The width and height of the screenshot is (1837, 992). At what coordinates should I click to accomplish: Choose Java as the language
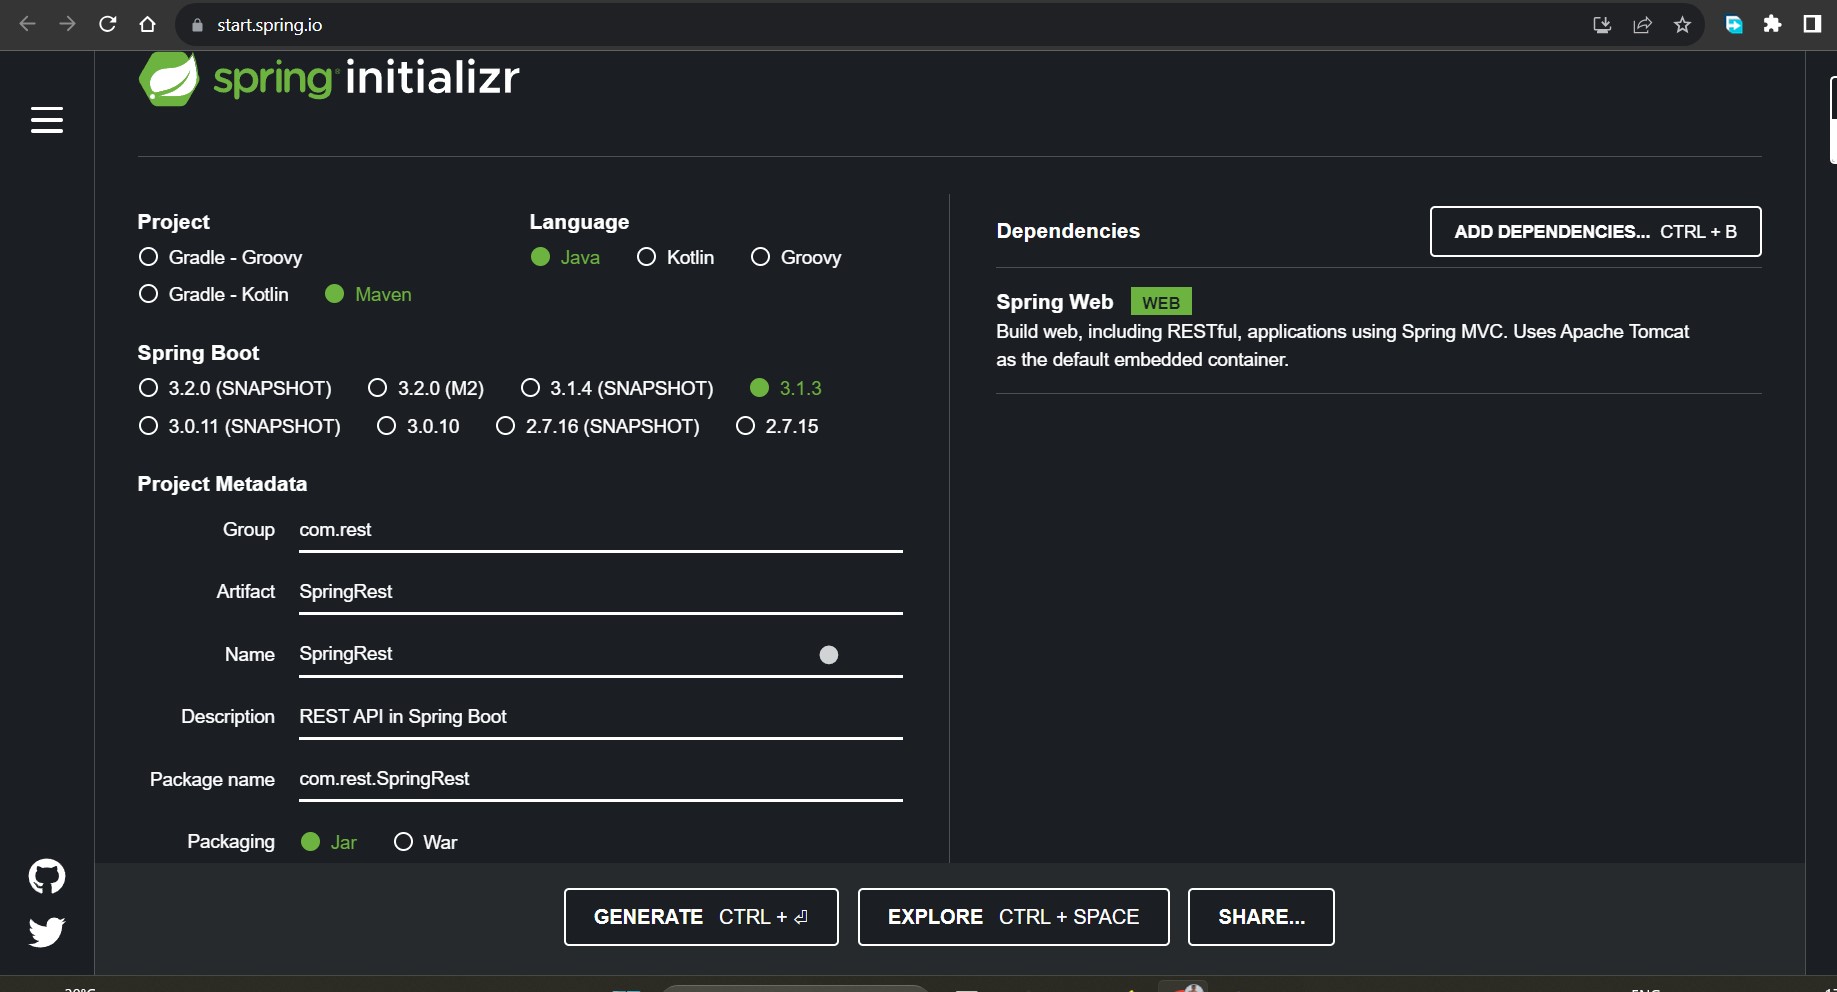(565, 257)
